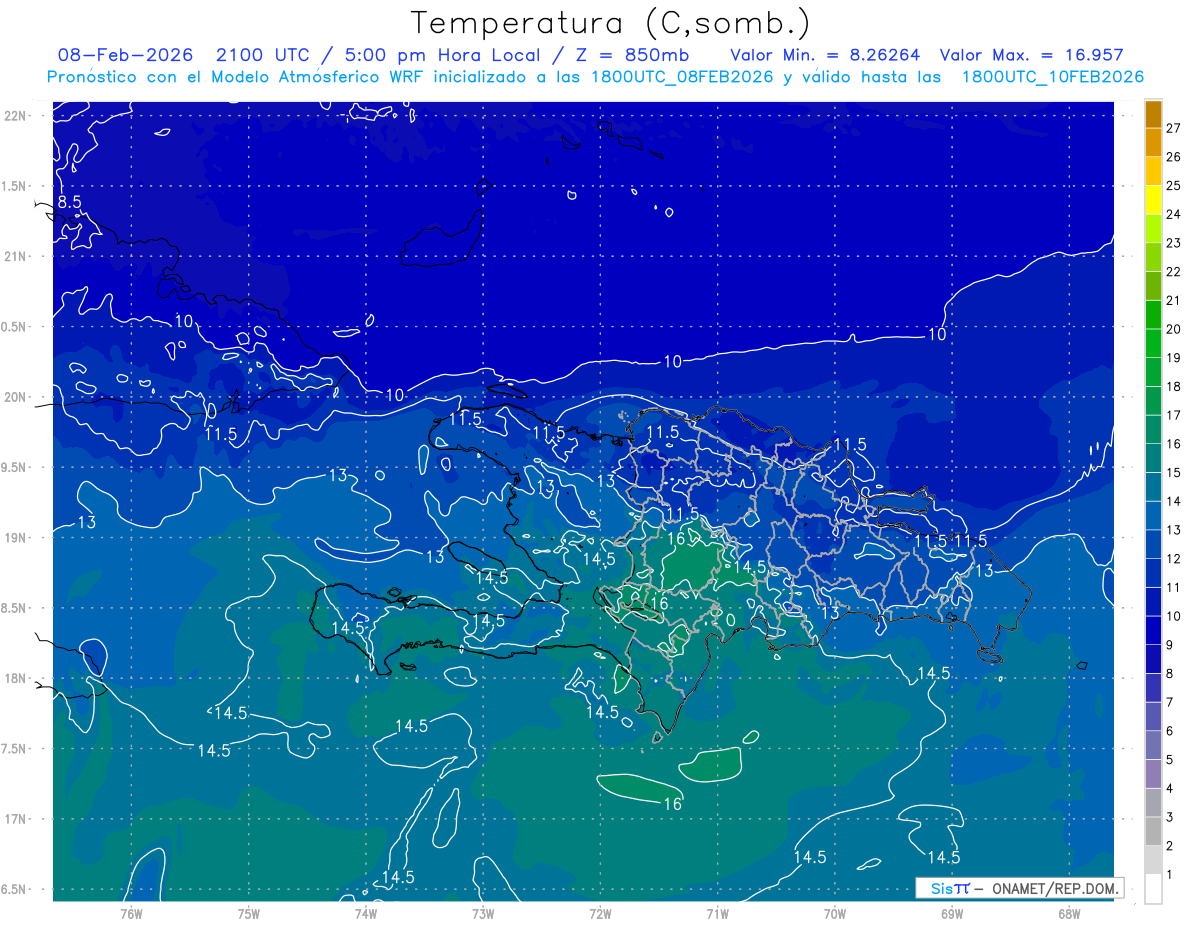This screenshot has width=1200, height=927.
Task: Click the "68W" longitude axis label
Action: click(1069, 914)
